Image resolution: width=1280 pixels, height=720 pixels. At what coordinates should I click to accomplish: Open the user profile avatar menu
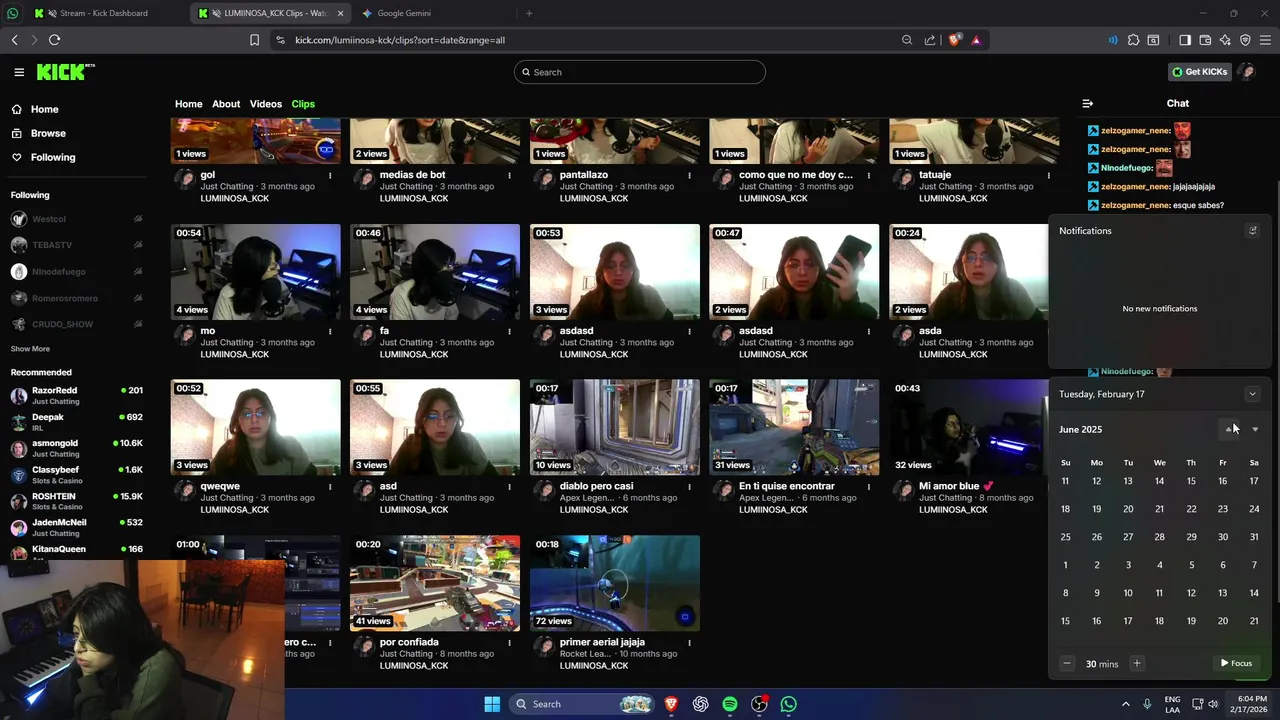tap(1246, 72)
